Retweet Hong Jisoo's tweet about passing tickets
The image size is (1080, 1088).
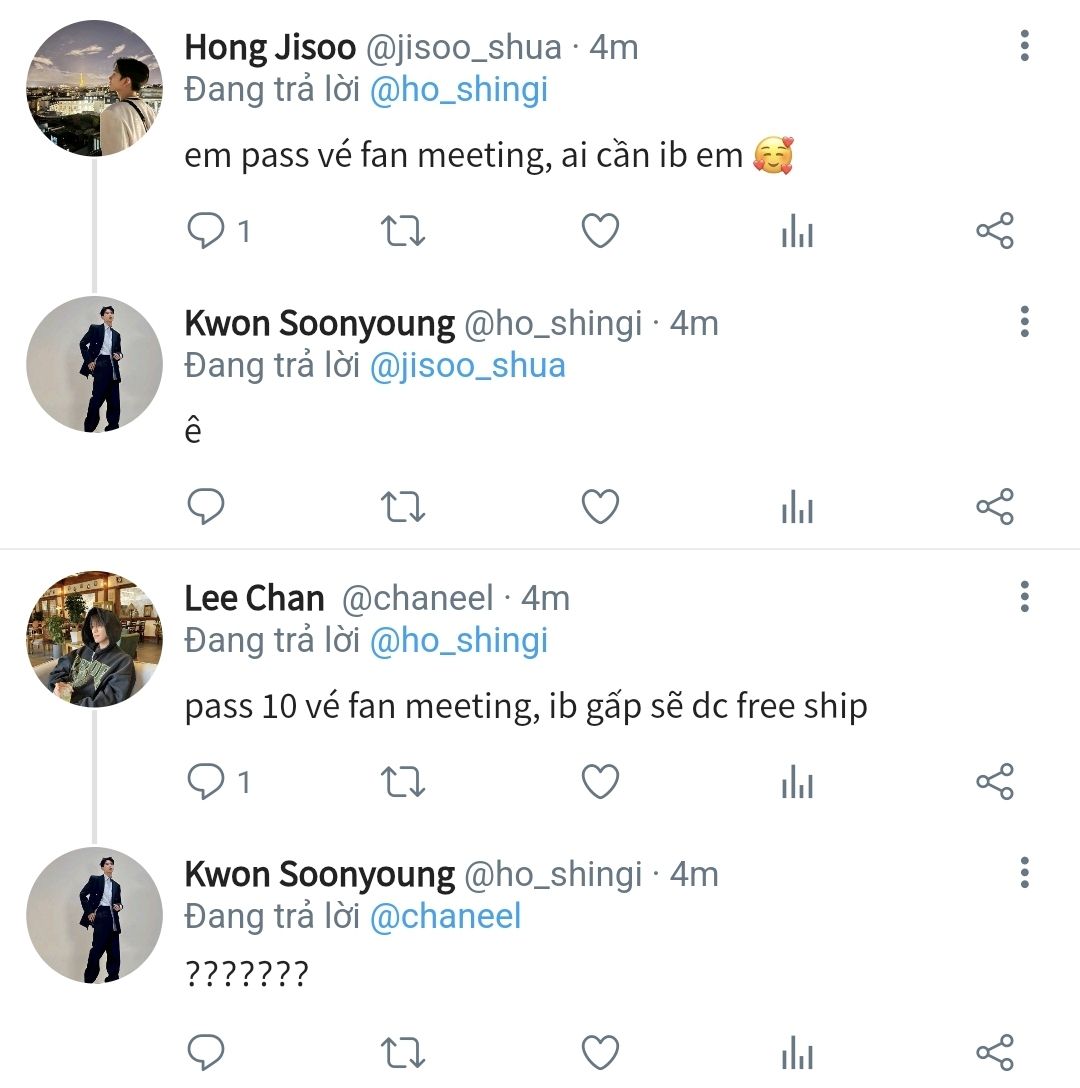point(404,231)
